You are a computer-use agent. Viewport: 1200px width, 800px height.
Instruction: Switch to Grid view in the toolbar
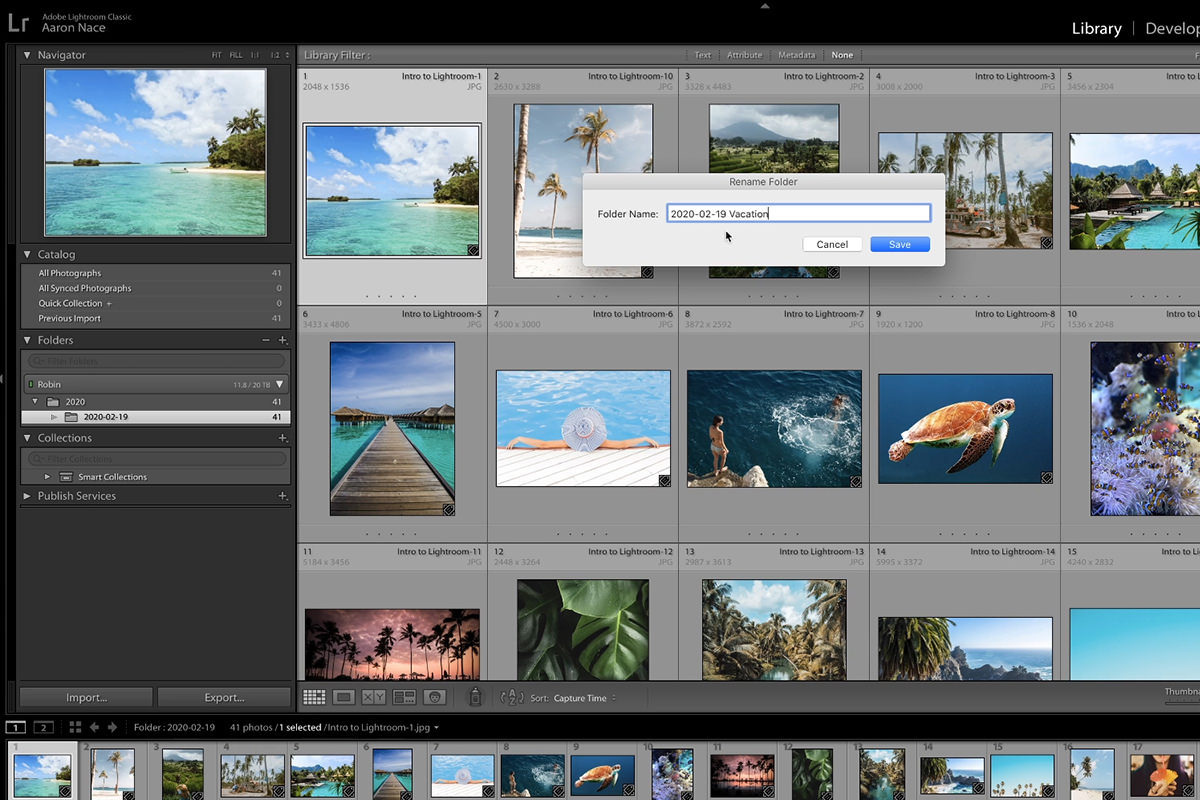point(314,698)
